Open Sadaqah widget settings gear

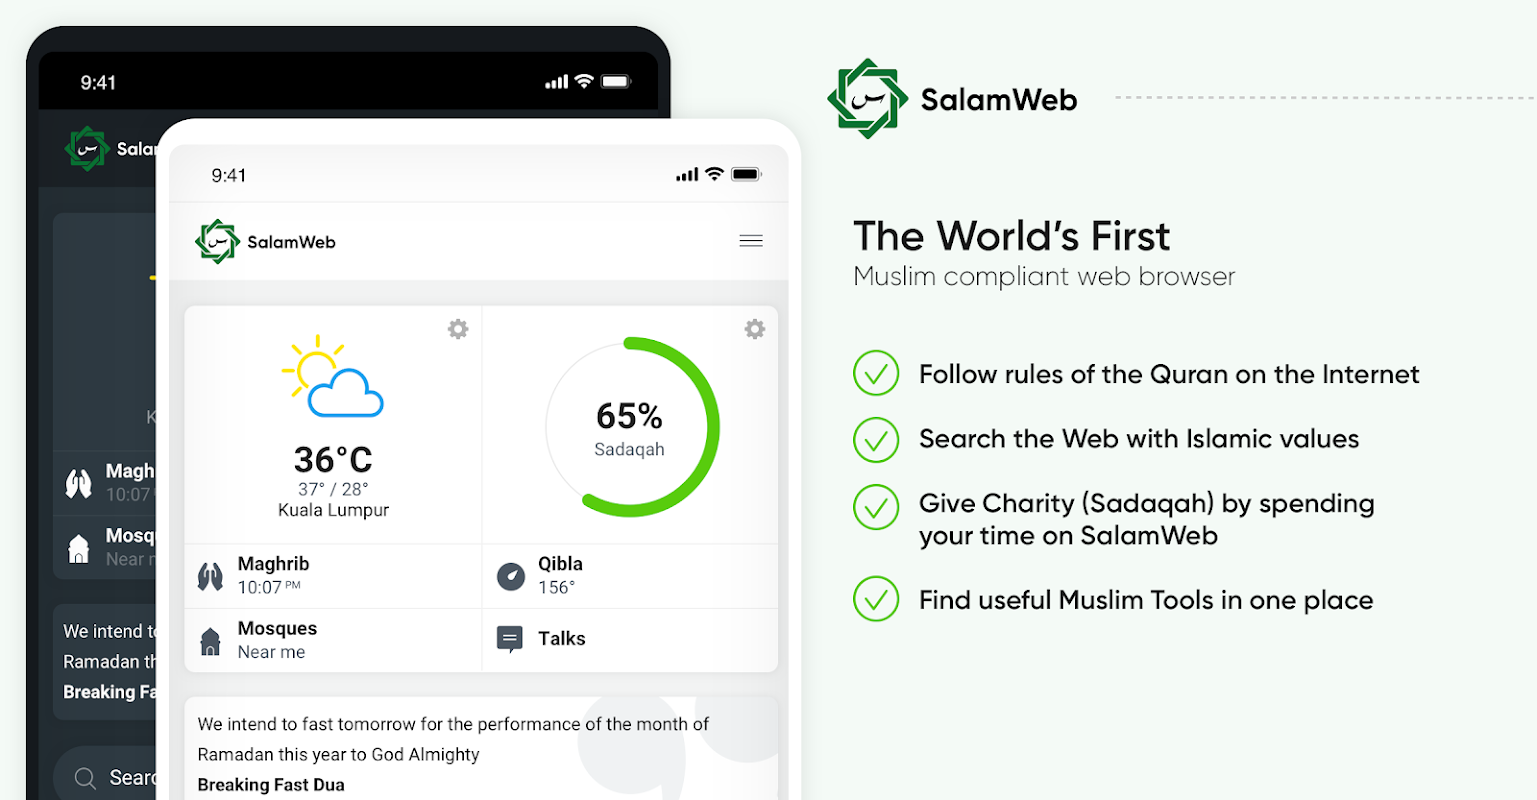(755, 329)
